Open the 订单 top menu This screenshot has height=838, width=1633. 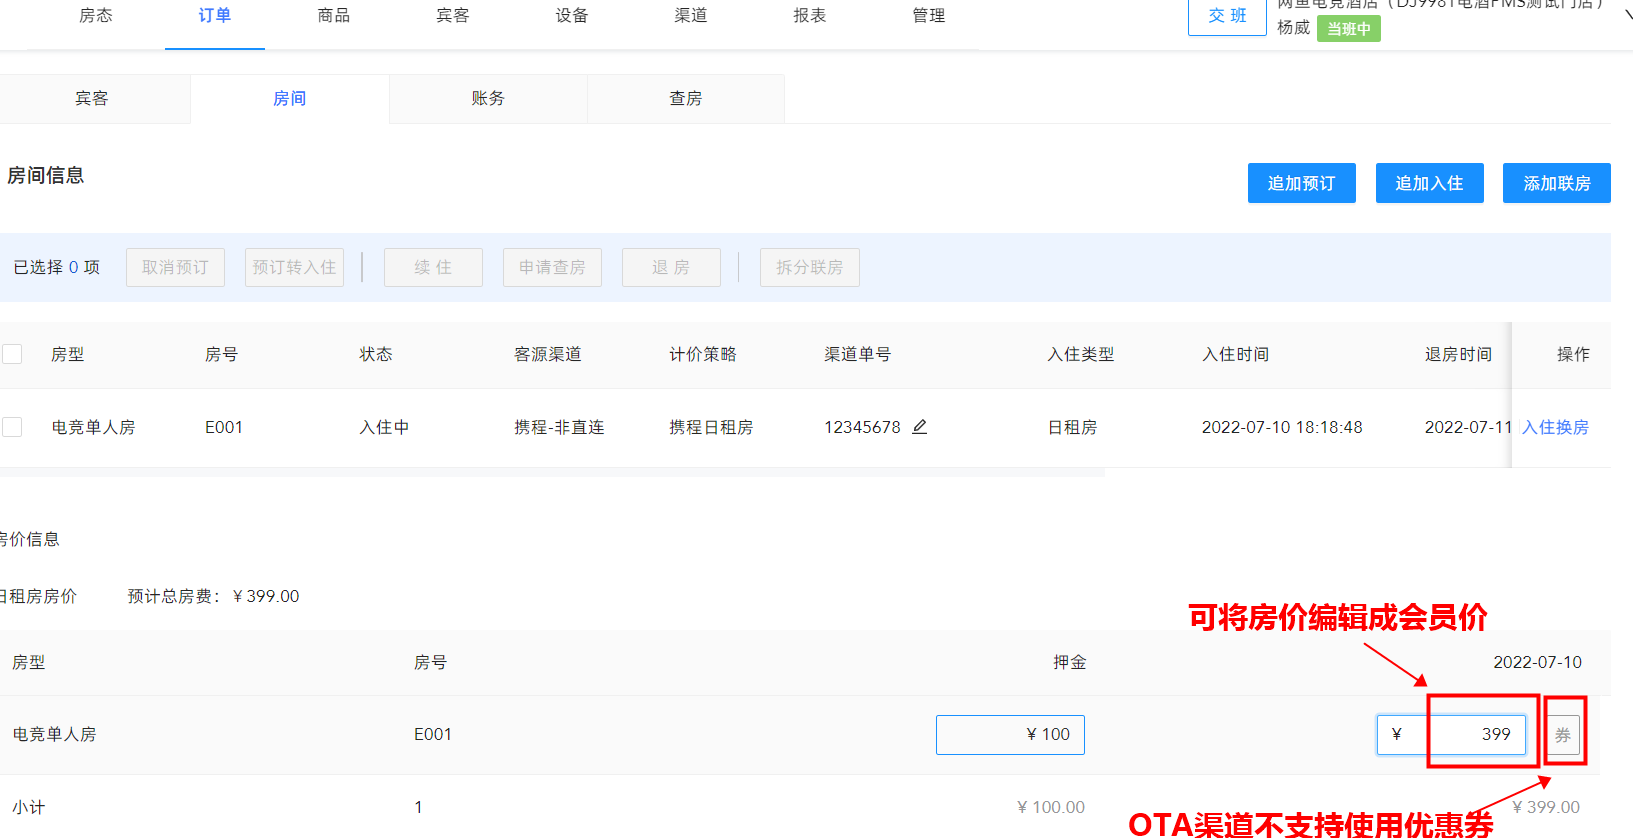(215, 16)
